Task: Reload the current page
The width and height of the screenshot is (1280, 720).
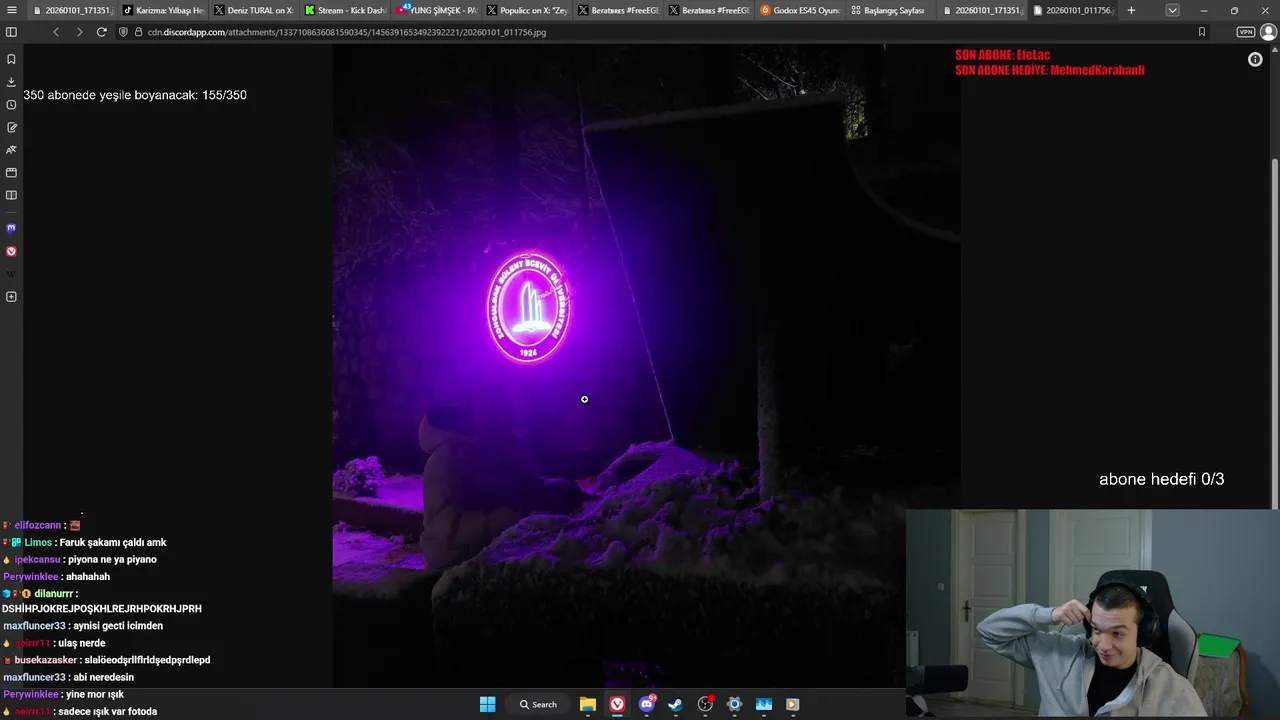Action: [101, 32]
